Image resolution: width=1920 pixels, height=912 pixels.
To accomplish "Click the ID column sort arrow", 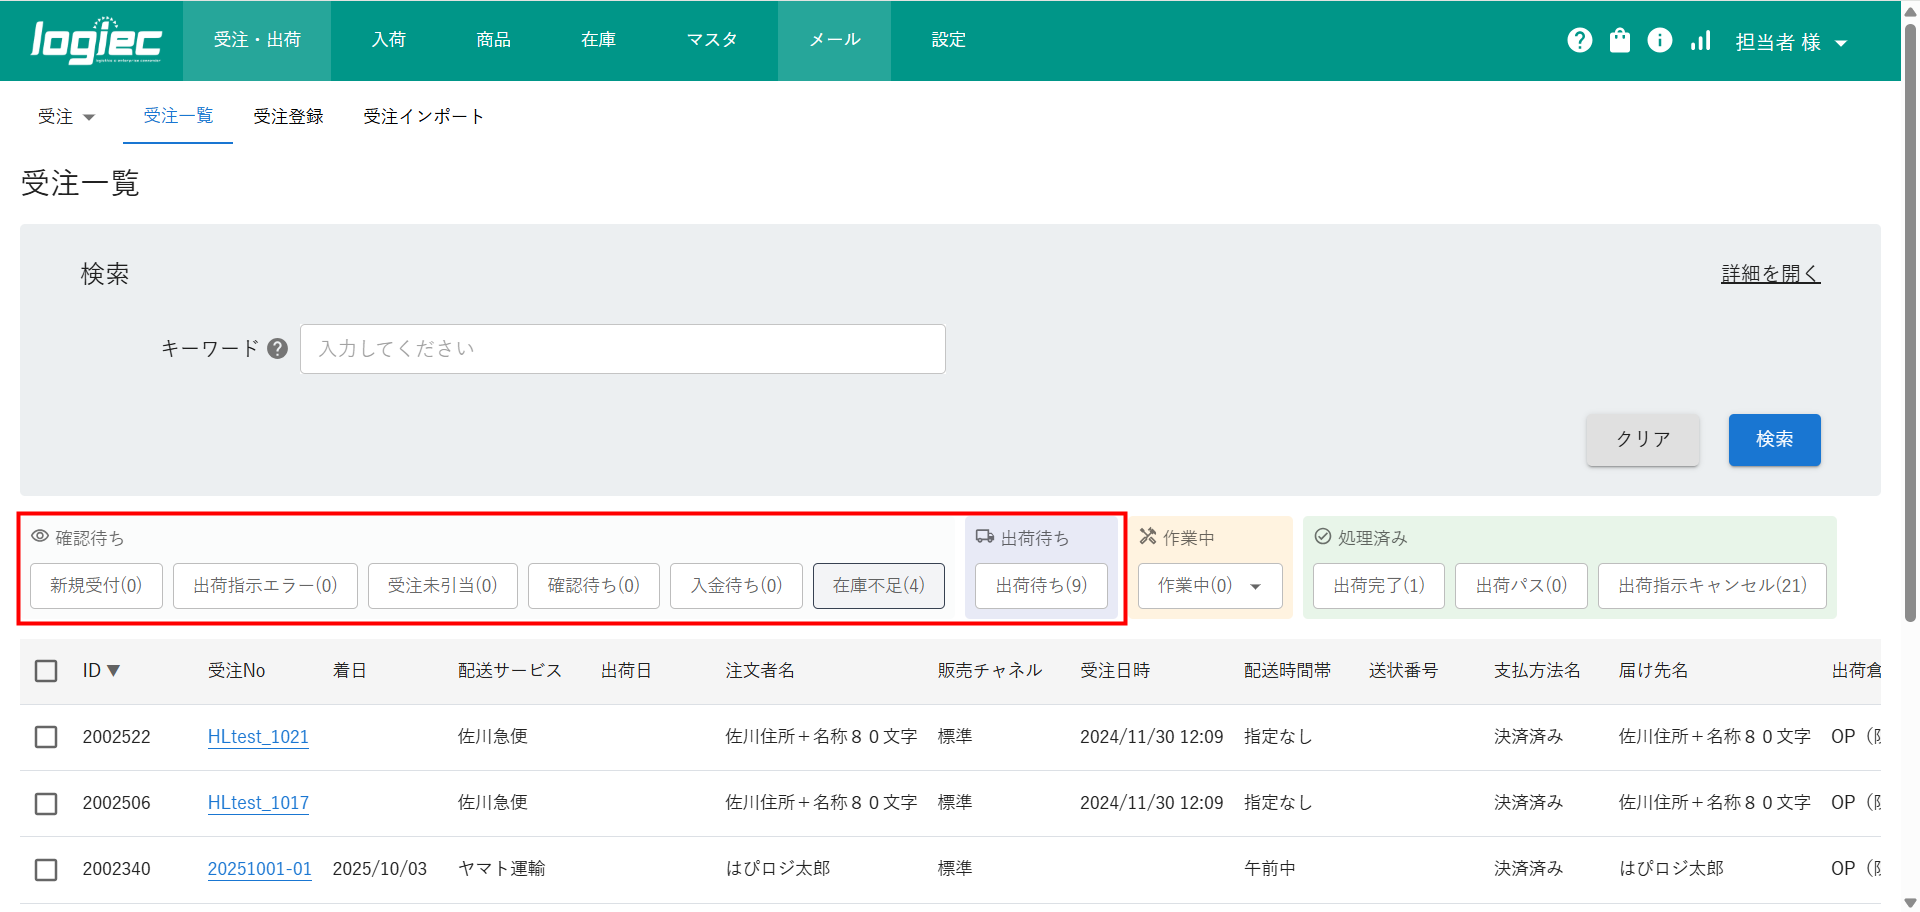I will 113,671.
